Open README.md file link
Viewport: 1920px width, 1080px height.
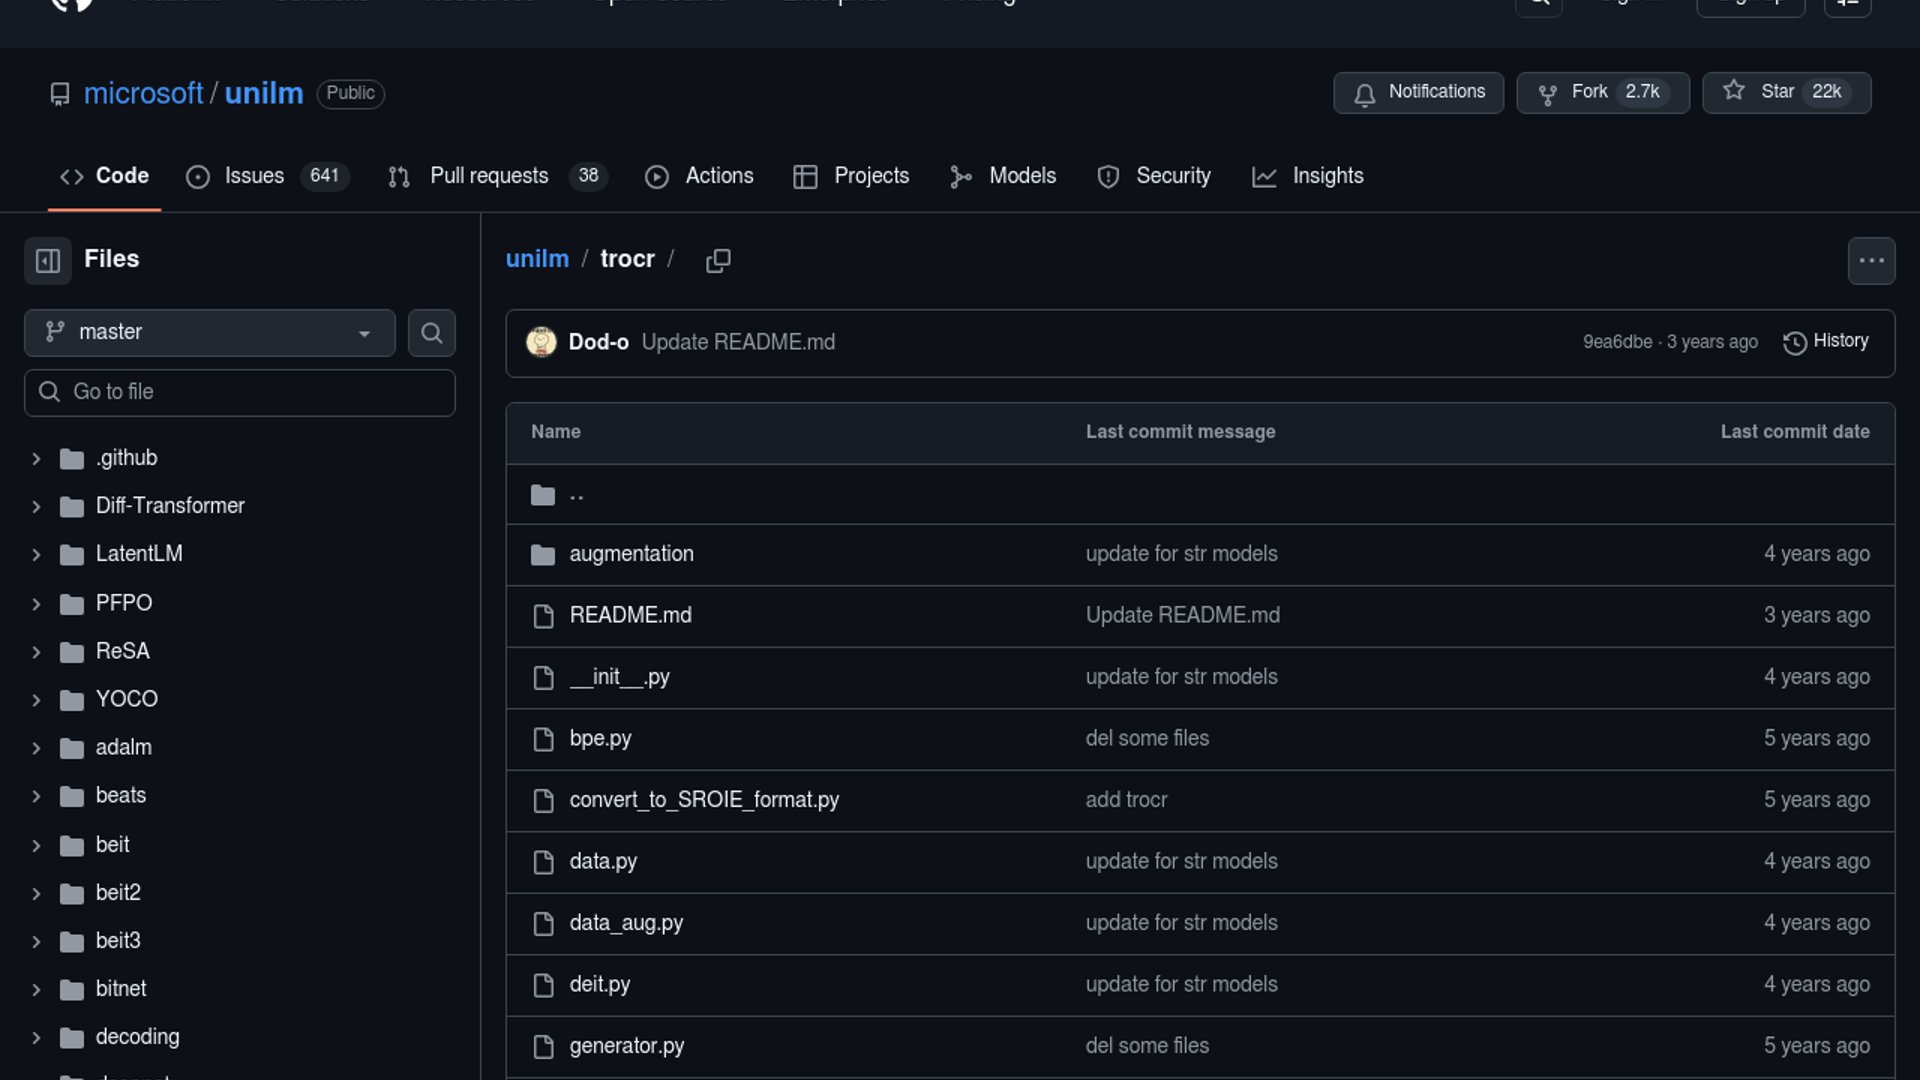click(630, 616)
